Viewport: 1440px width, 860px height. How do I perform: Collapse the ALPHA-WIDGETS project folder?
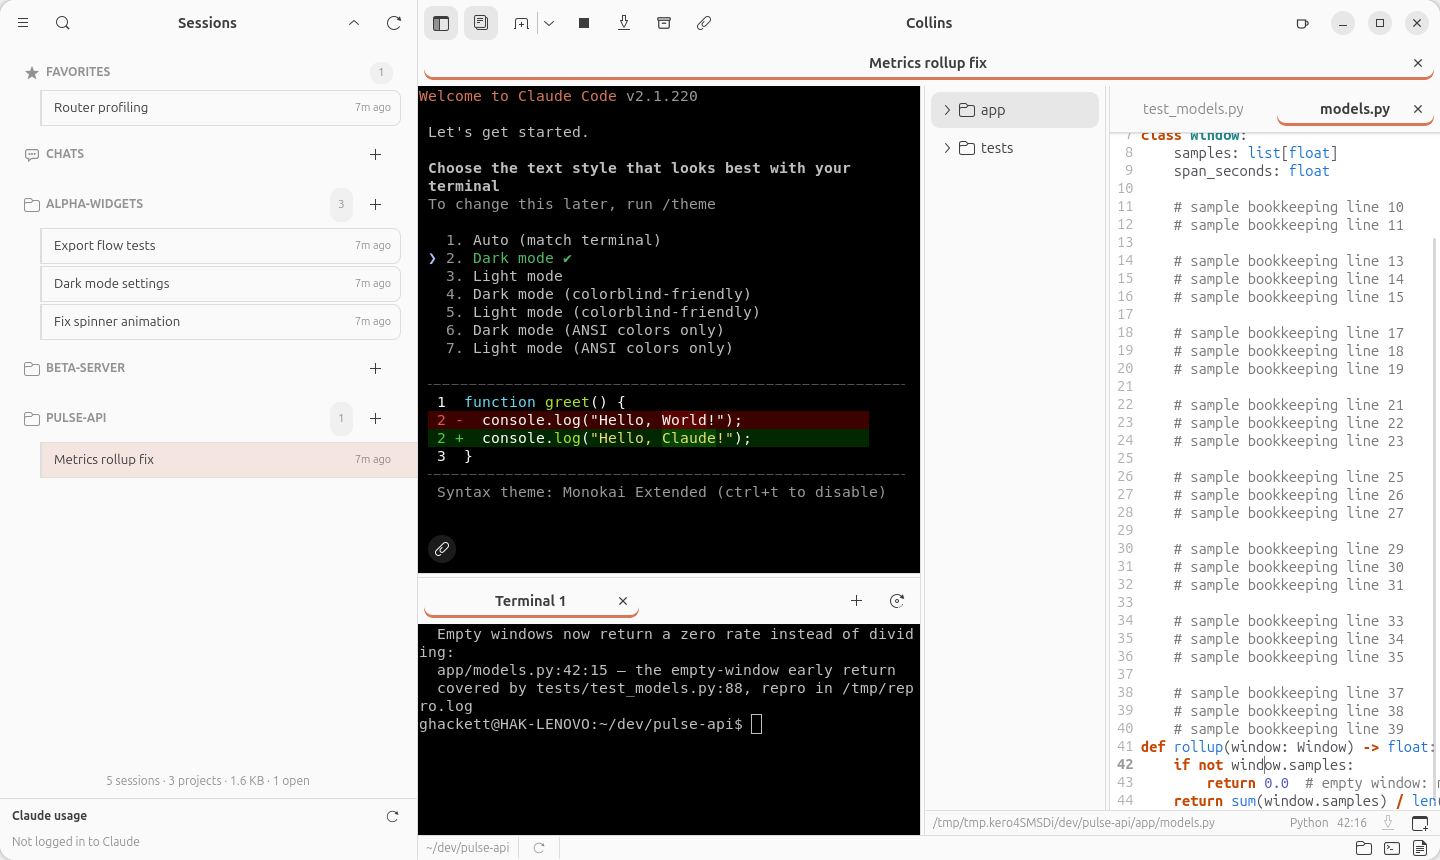[95, 204]
